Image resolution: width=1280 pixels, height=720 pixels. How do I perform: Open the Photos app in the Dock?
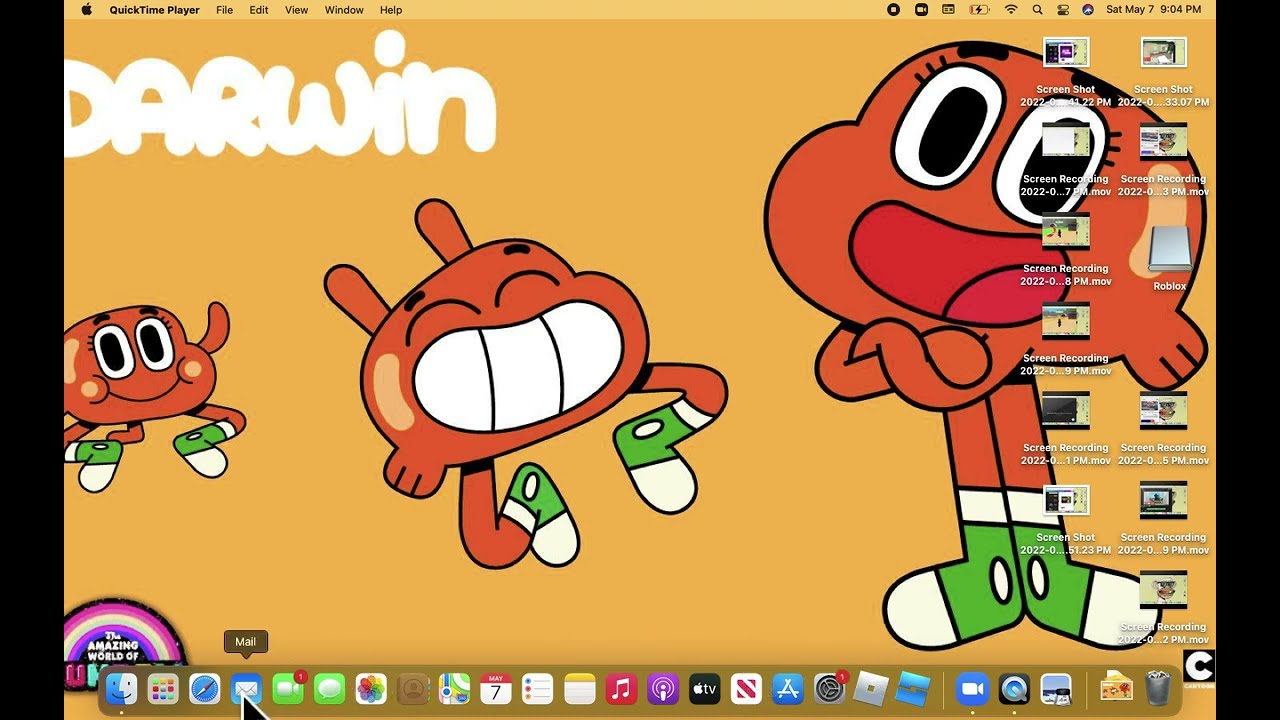click(x=371, y=688)
